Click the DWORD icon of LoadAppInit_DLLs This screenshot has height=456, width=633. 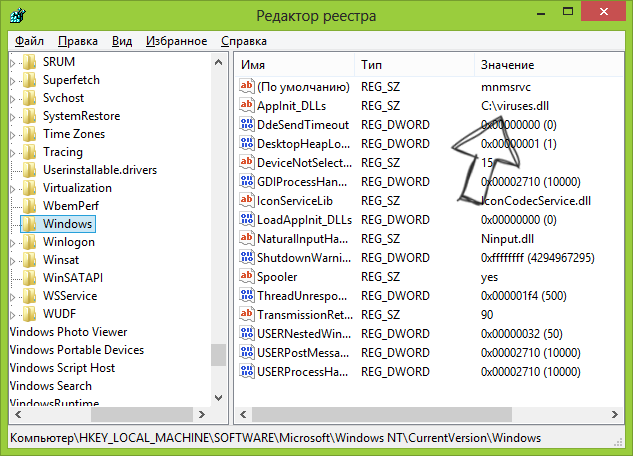(247, 219)
